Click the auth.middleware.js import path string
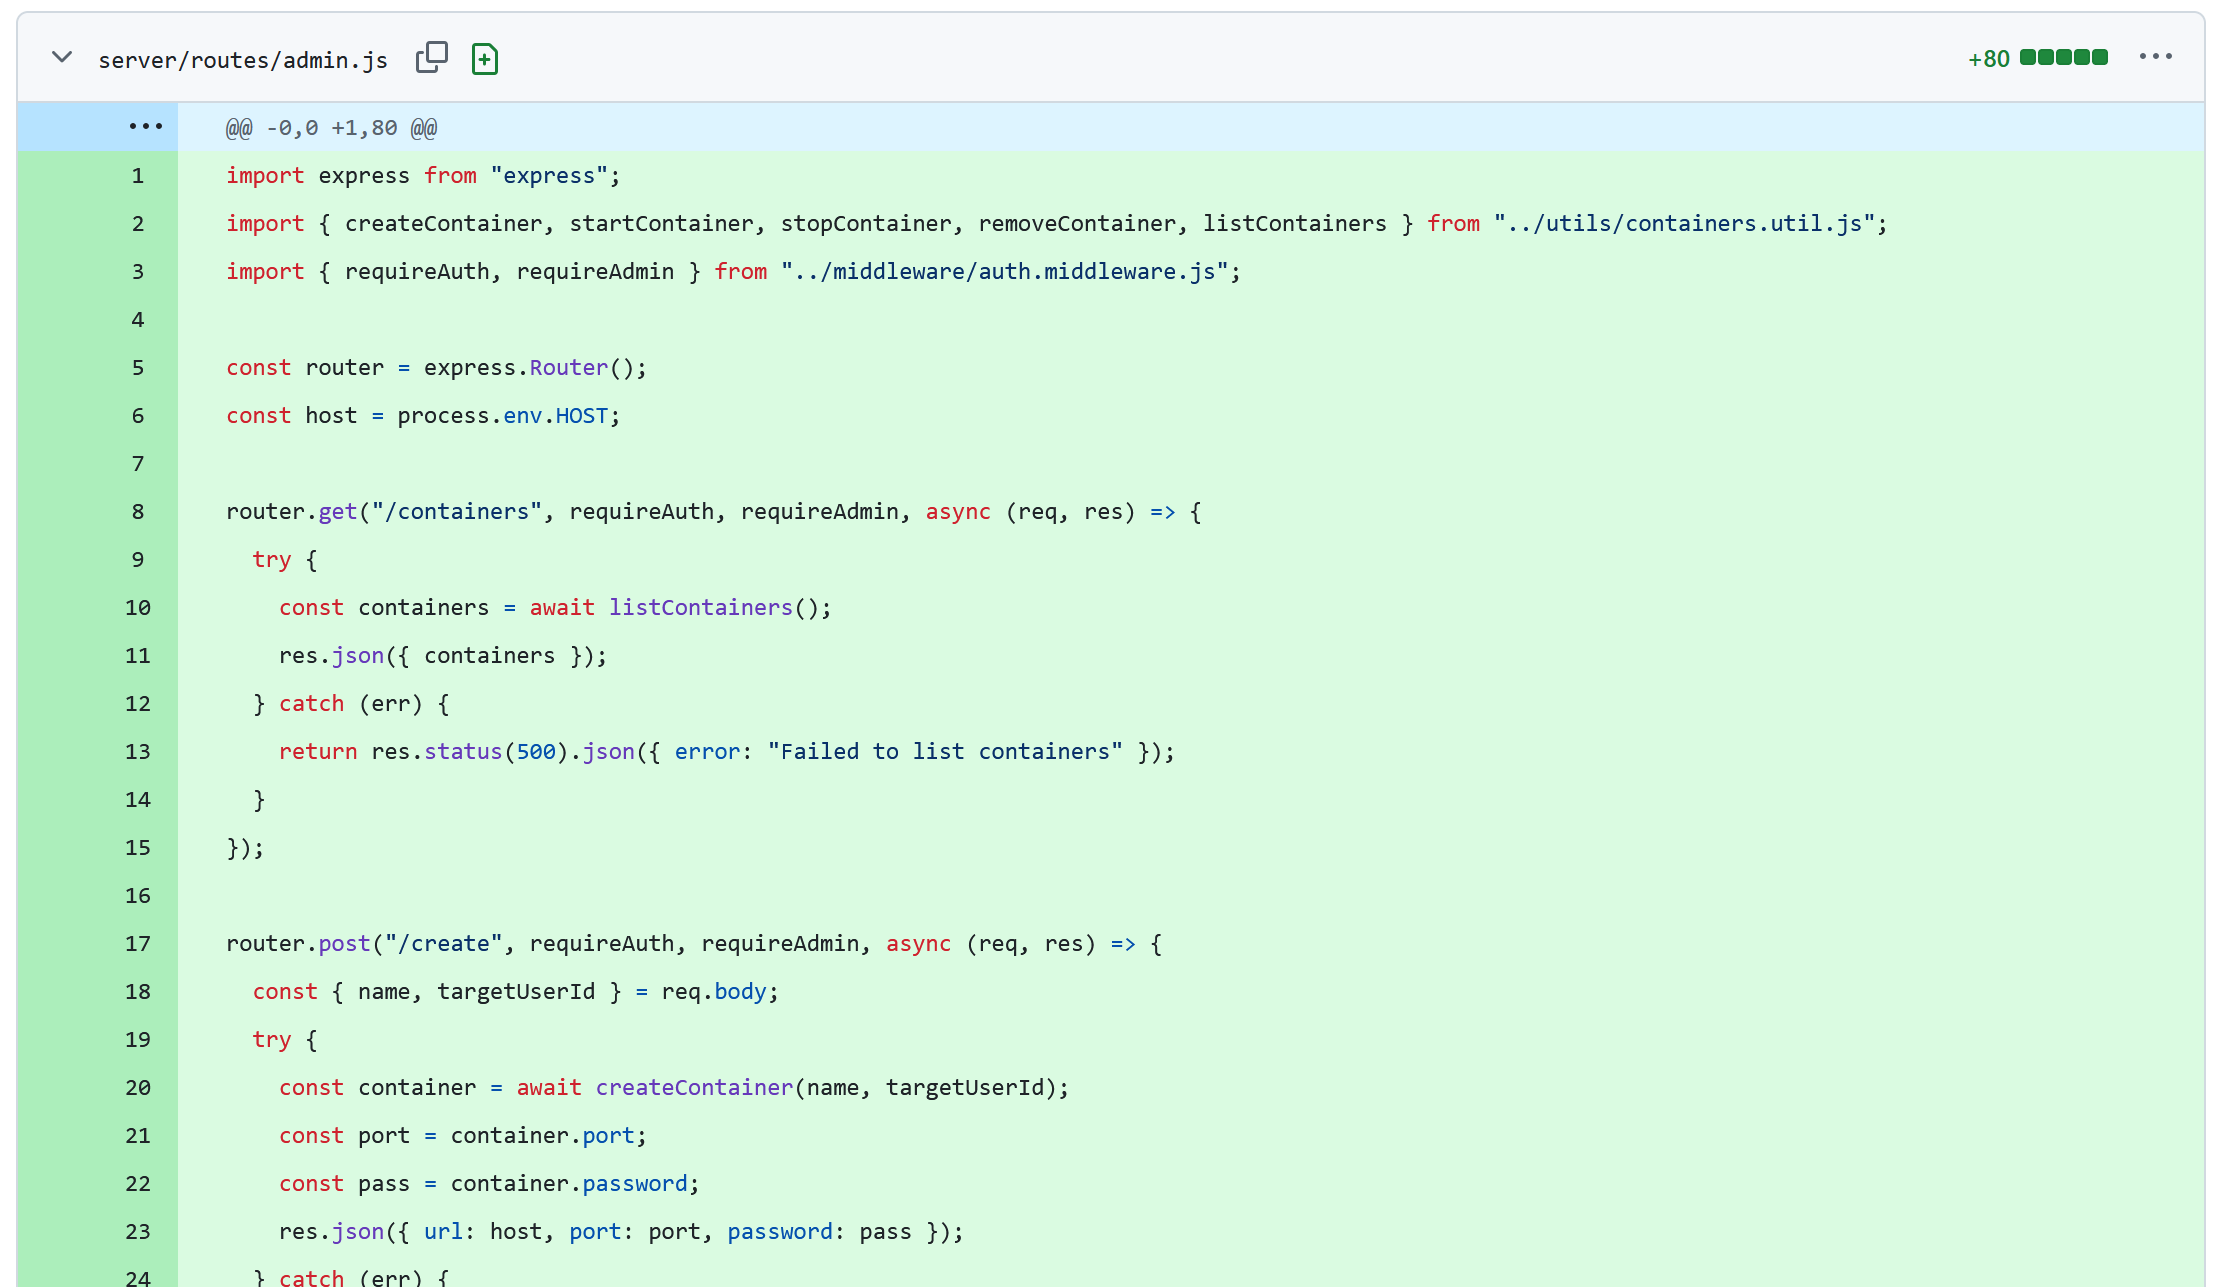The image size is (2233, 1287). coord(1005,272)
